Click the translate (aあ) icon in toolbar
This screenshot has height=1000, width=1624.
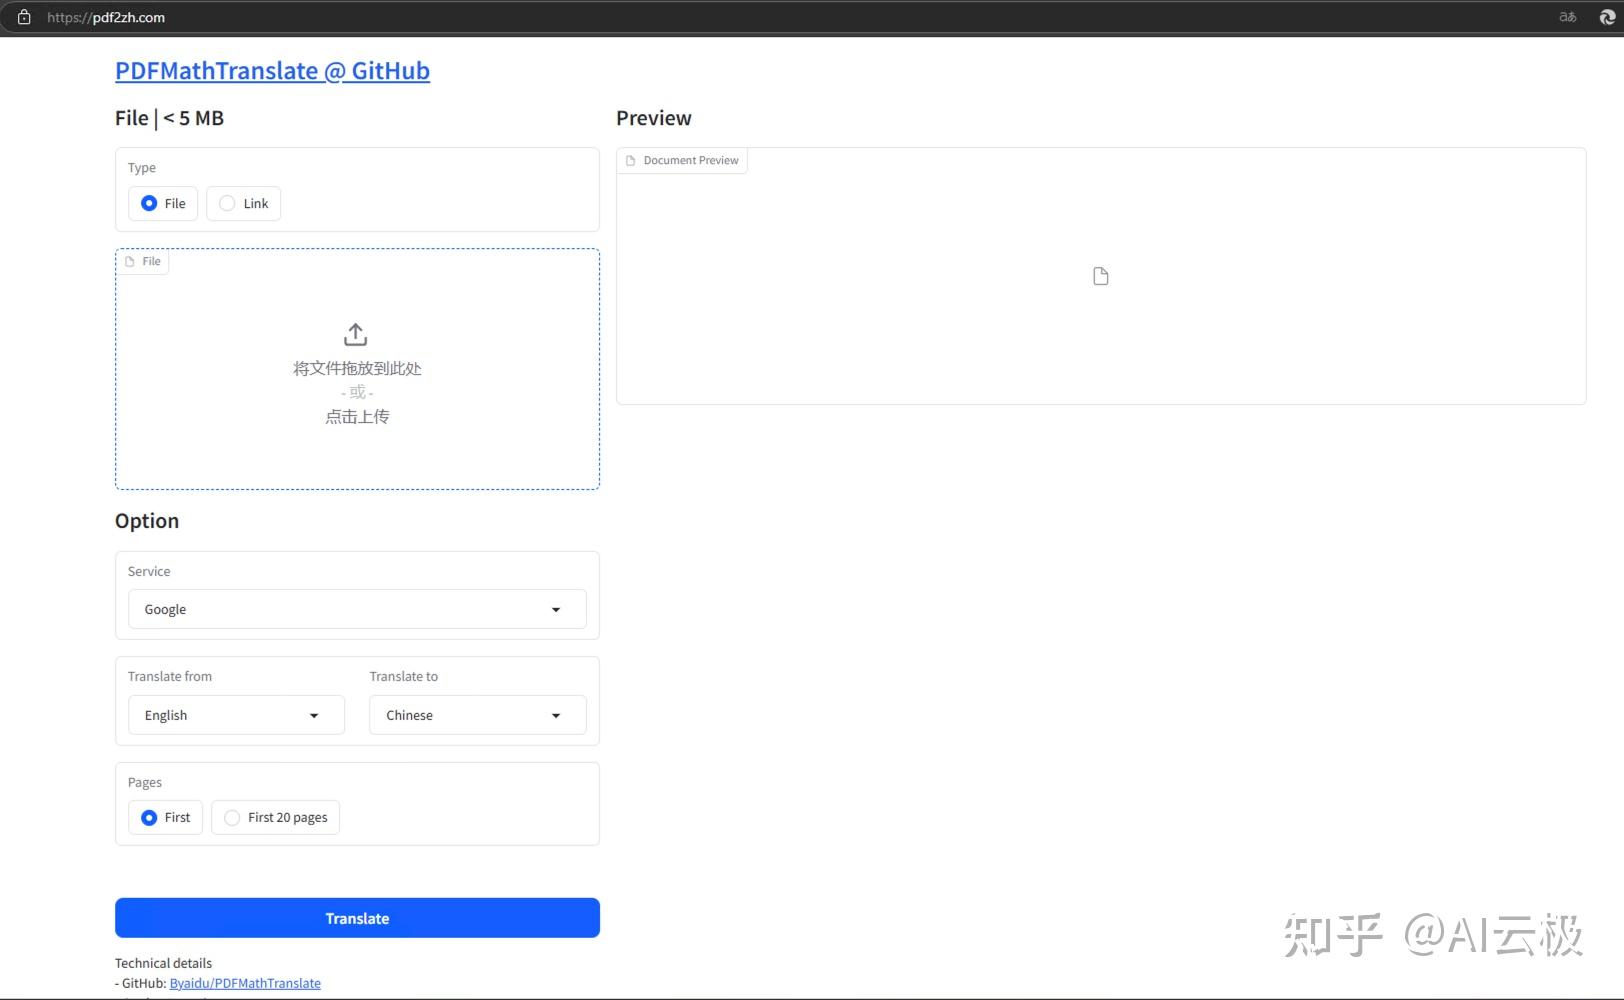(1566, 17)
